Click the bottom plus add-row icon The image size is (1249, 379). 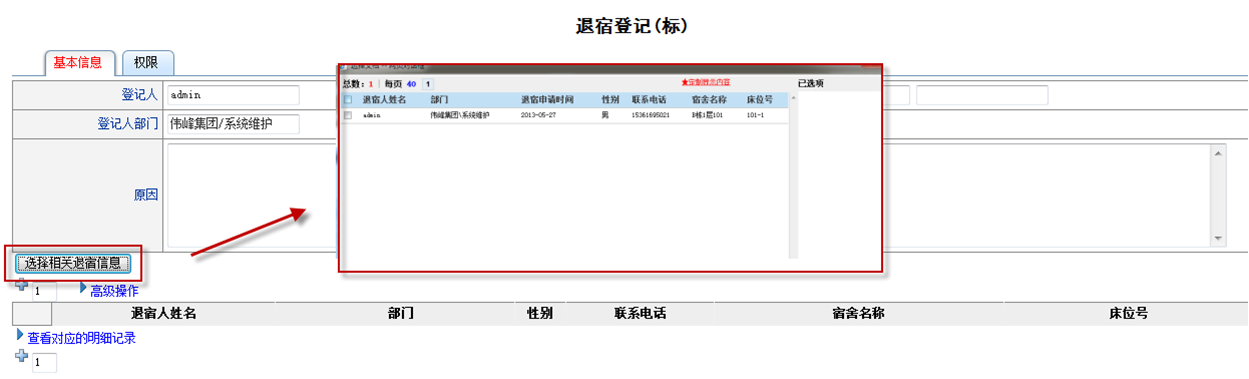[x=22, y=356]
